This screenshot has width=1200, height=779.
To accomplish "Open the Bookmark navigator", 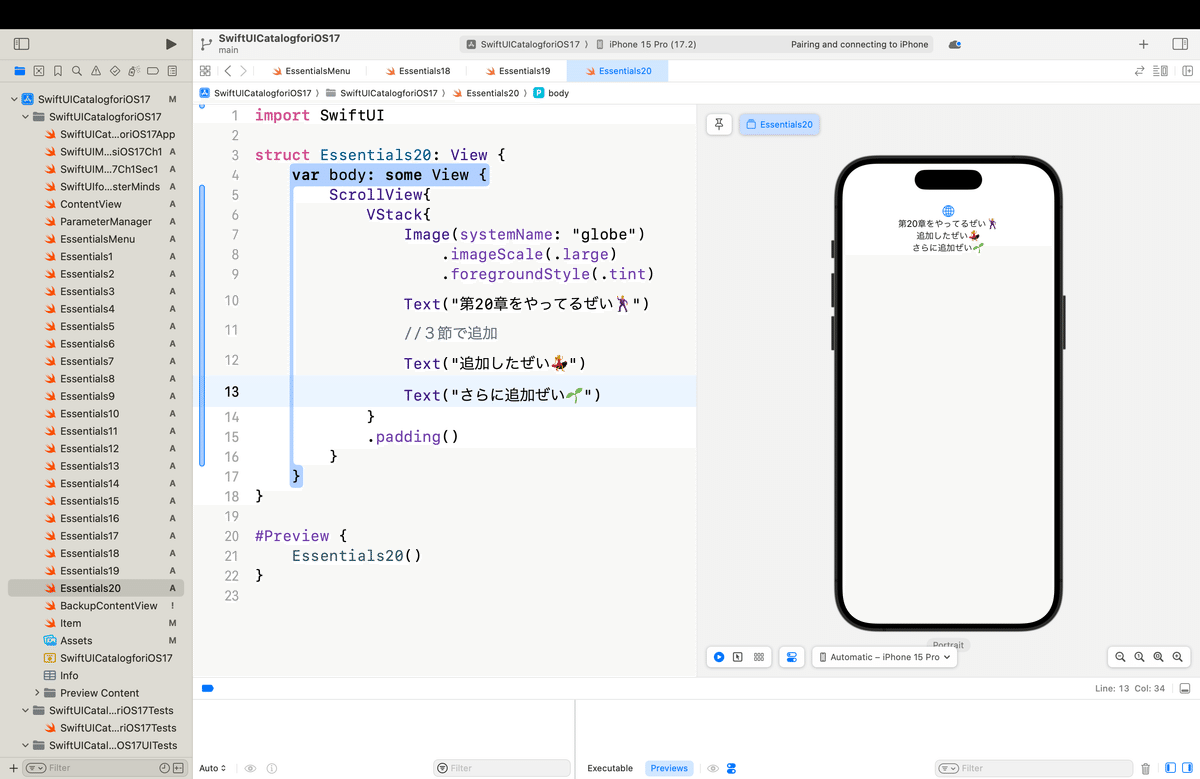I will point(58,71).
